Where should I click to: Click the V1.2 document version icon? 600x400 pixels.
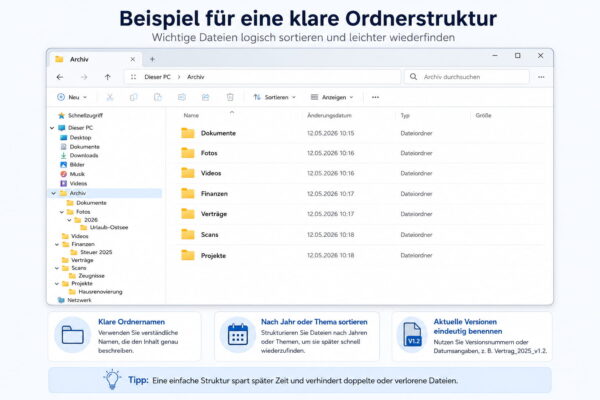point(412,335)
